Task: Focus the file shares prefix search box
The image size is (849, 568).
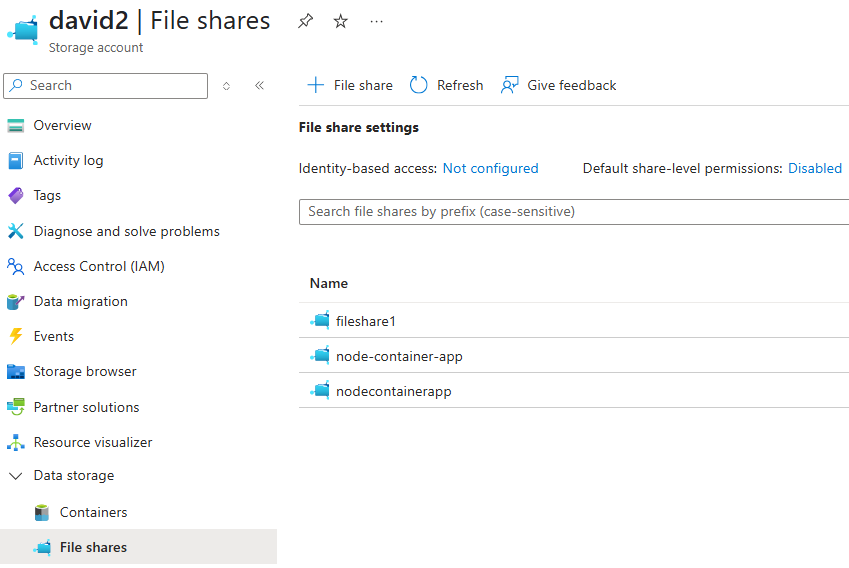Action: pyautogui.click(x=574, y=212)
